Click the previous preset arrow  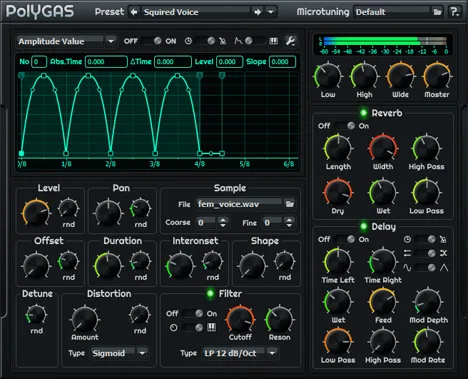(134, 12)
